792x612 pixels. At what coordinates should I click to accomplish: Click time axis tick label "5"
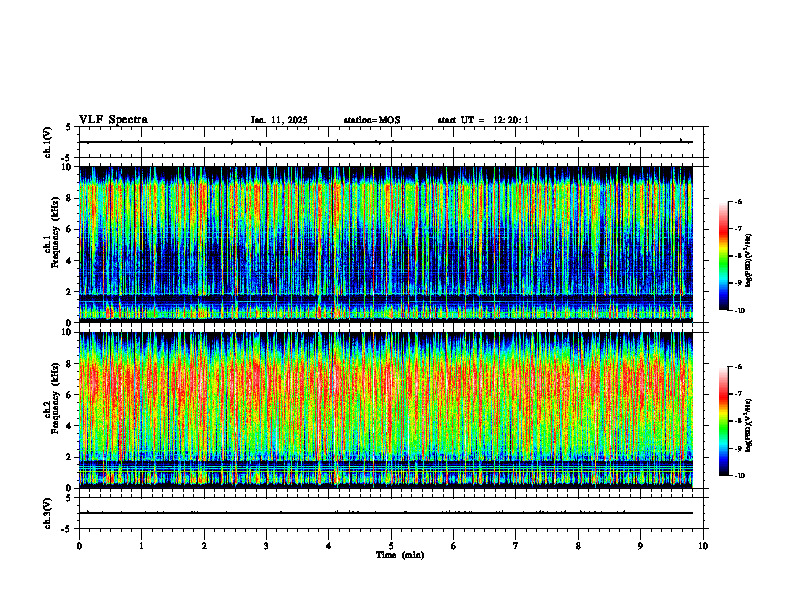coord(391,546)
